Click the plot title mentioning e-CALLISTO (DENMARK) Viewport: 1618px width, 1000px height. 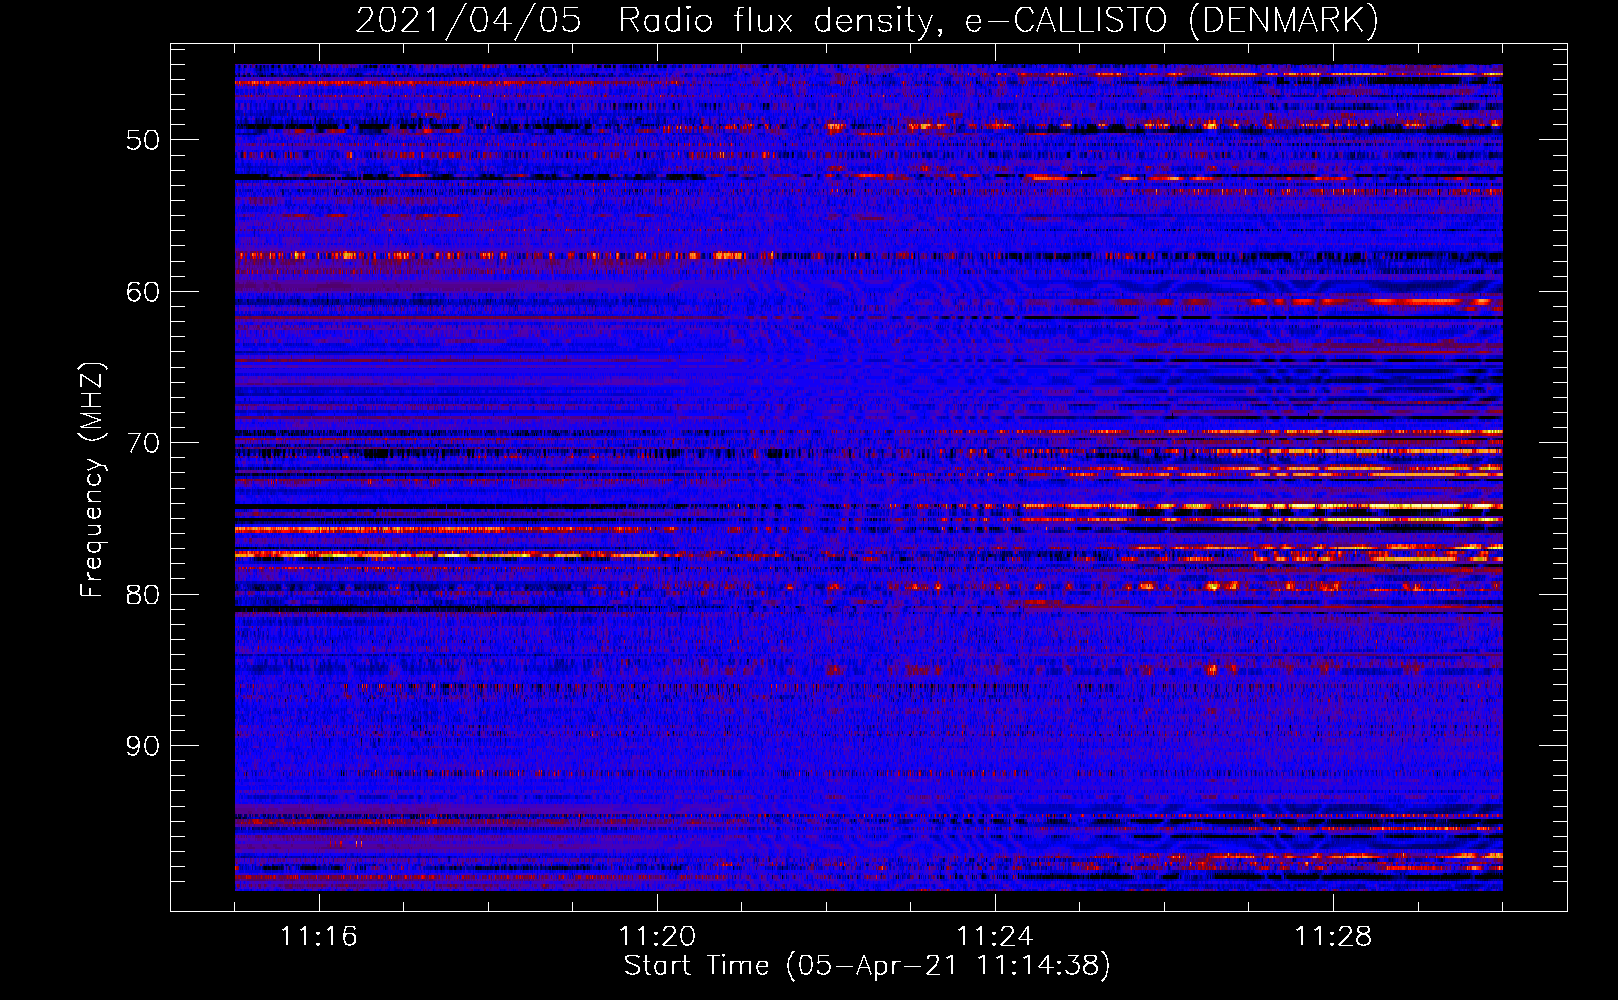867,21
